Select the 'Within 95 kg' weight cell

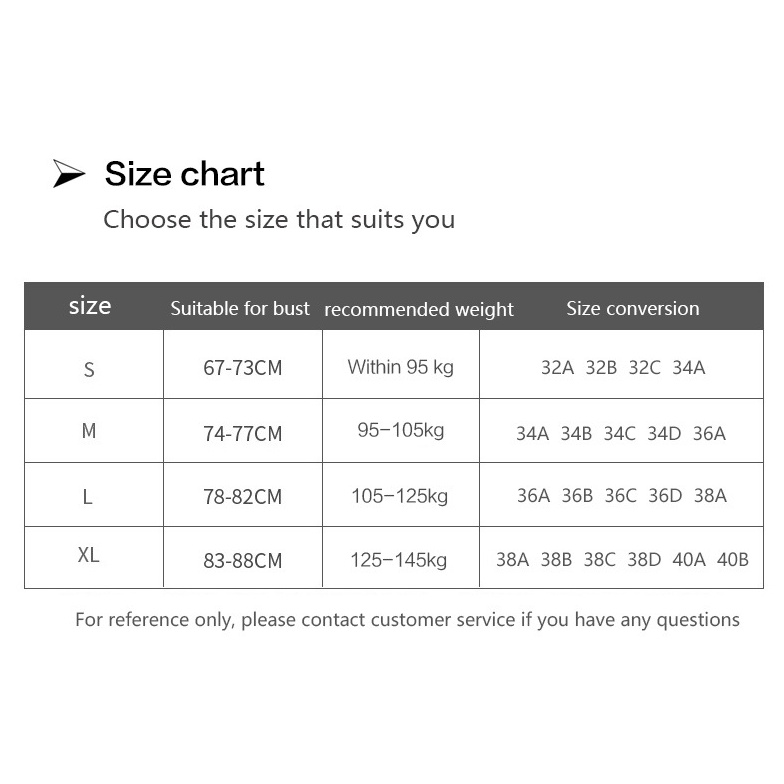click(x=400, y=367)
